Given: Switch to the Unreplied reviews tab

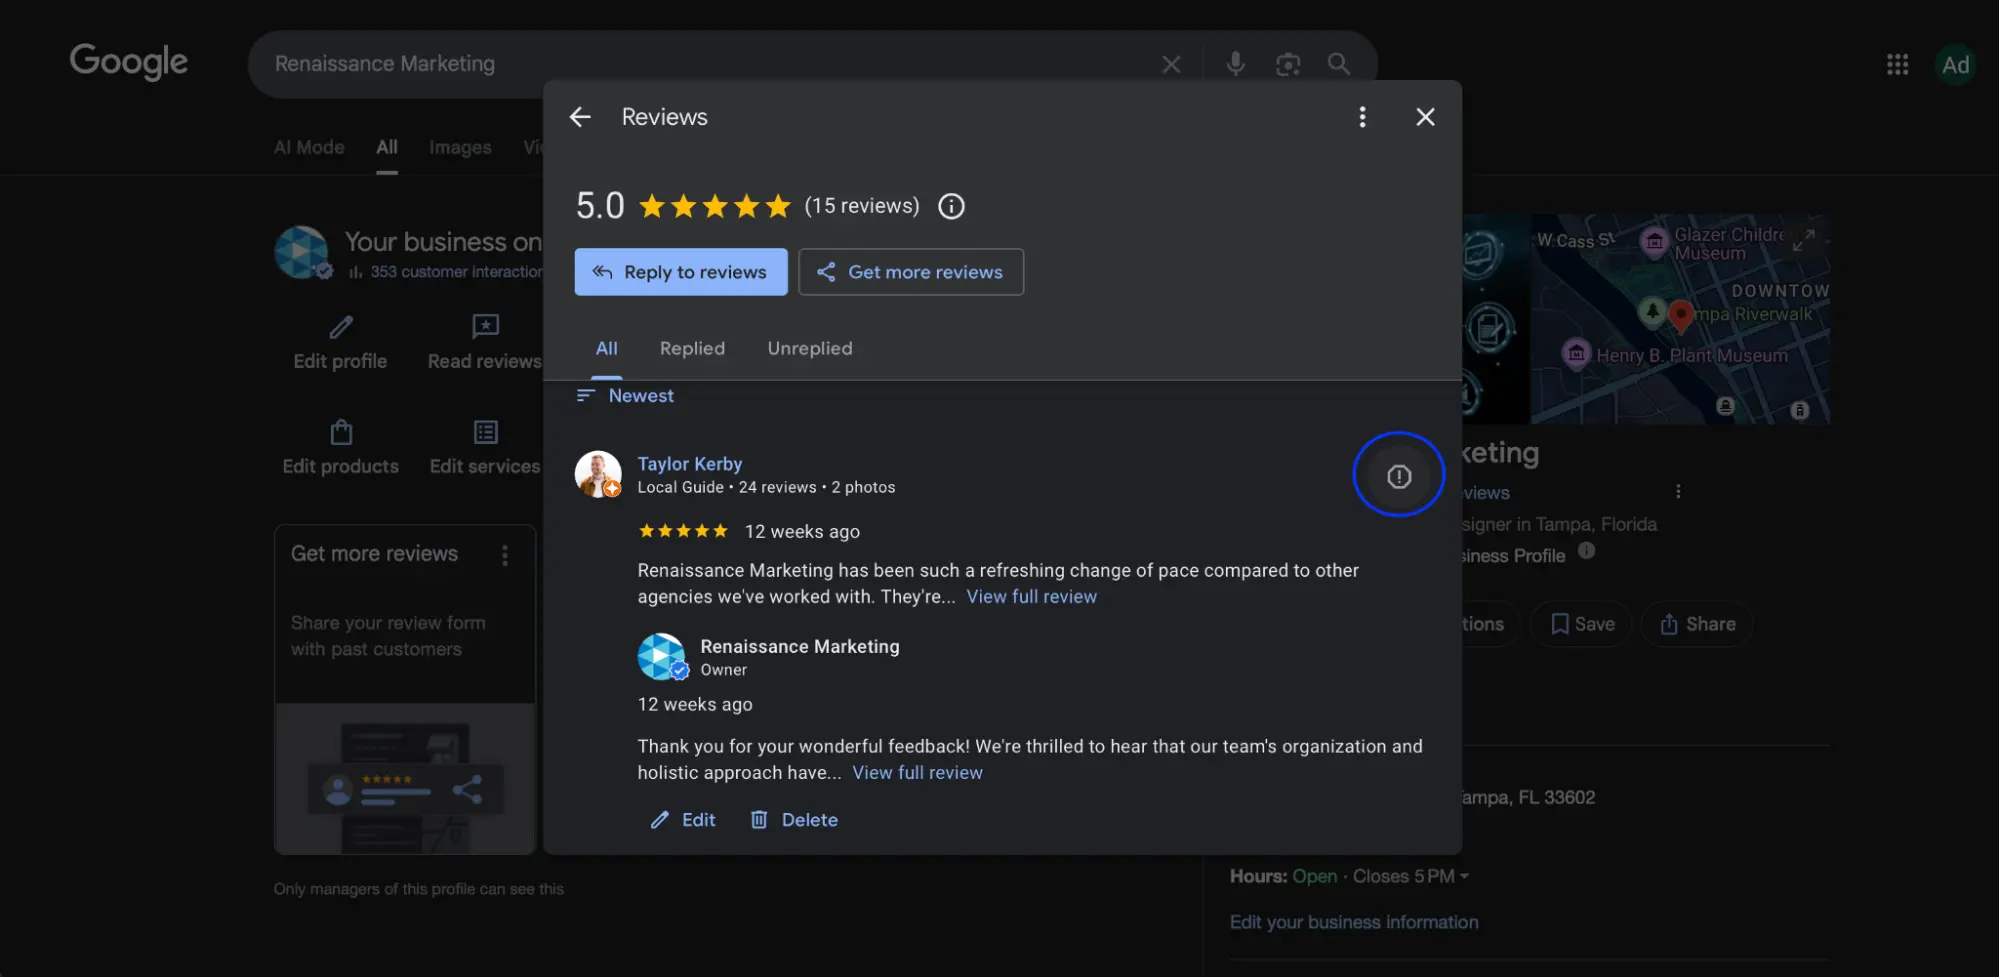Looking at the screenshot, I should [x=810, y=348].
